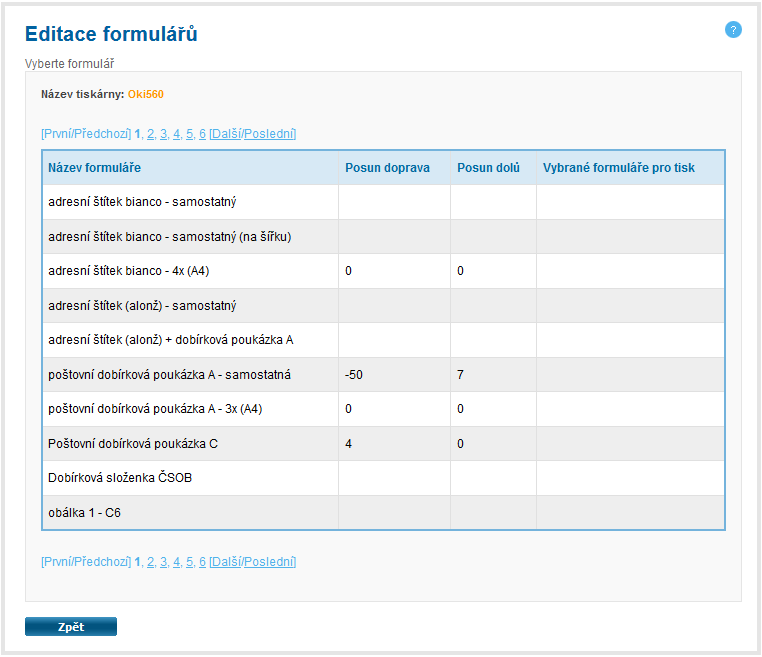This screenshot has height=657, width=762.
Task: Select form 'adresní štítek bianco - samostatný'
Action: [x=141, y=202]
